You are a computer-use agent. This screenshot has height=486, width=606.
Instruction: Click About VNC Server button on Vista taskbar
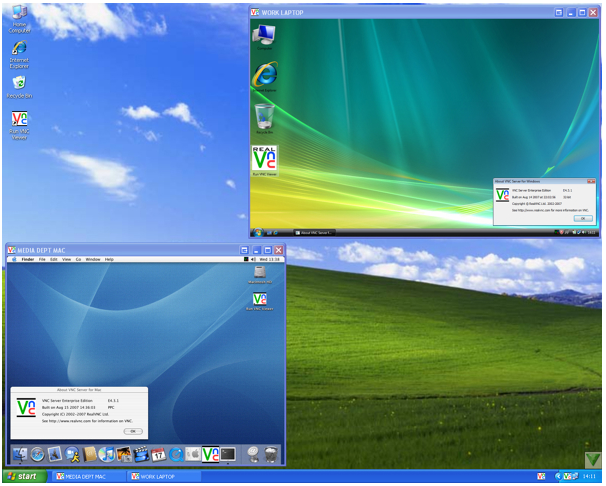(314, 233)
